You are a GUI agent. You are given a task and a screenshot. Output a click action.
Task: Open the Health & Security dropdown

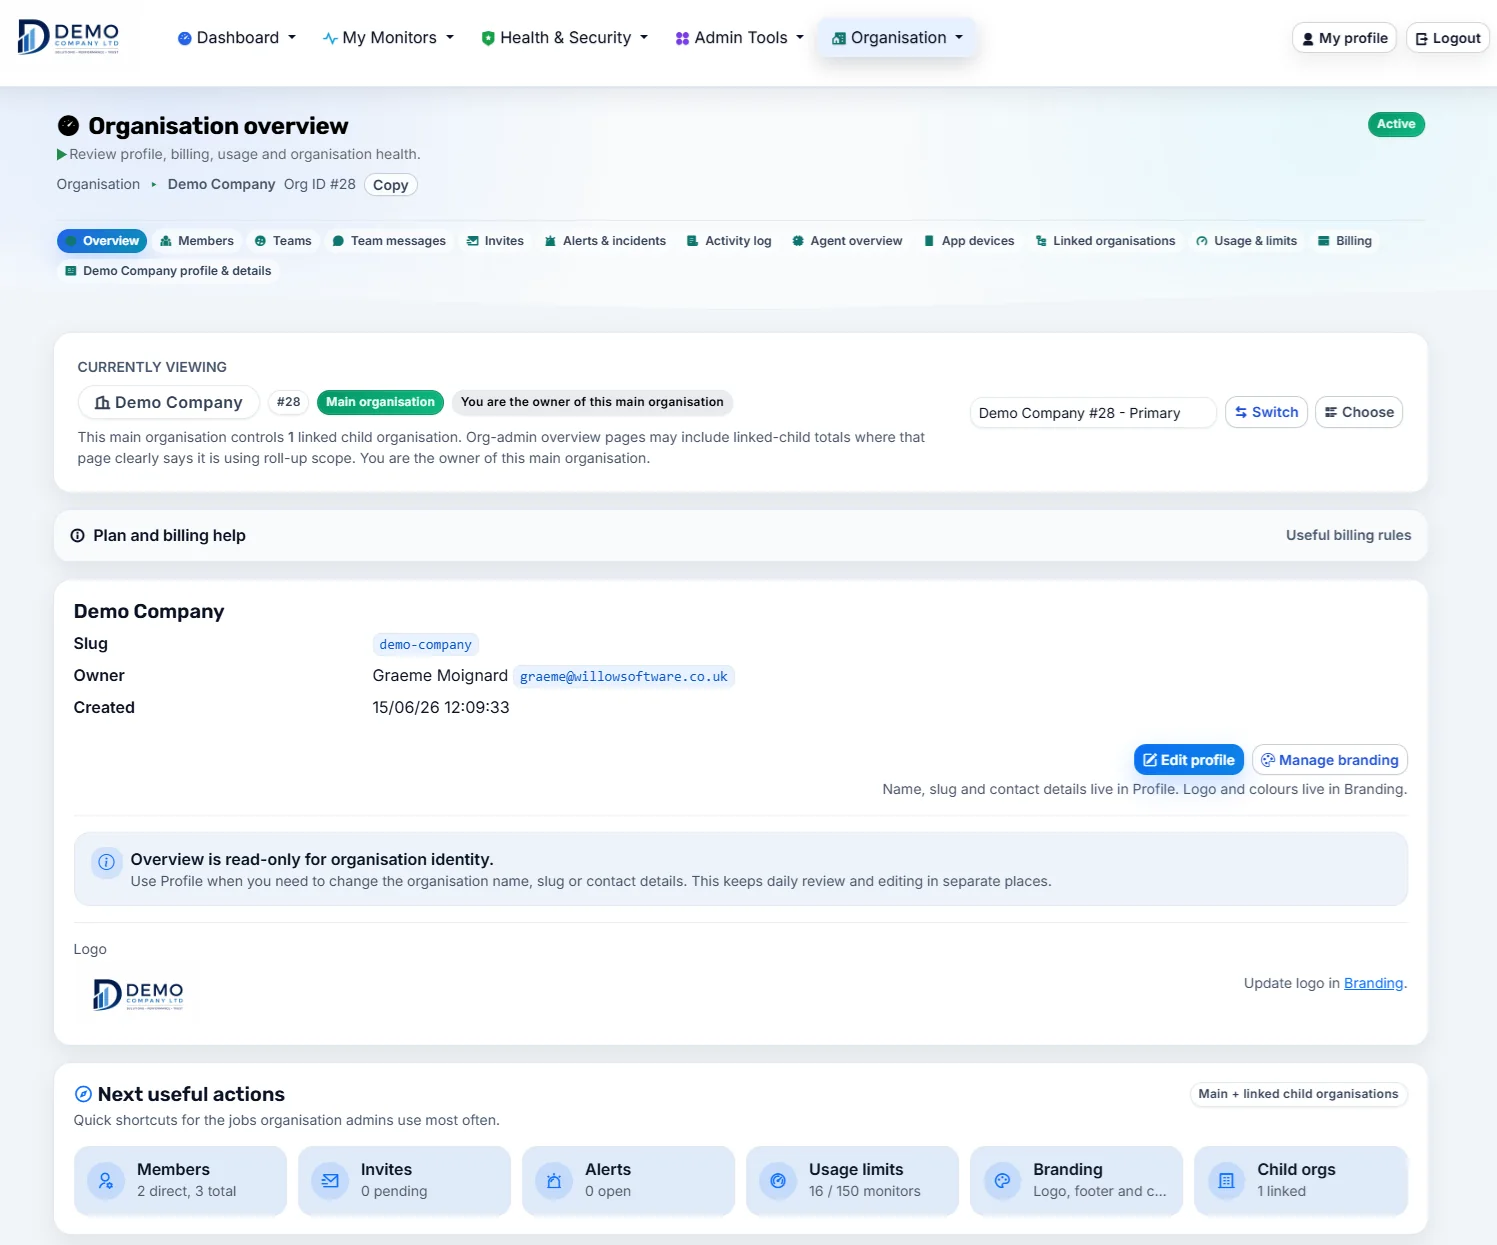(x=565, y=38)
